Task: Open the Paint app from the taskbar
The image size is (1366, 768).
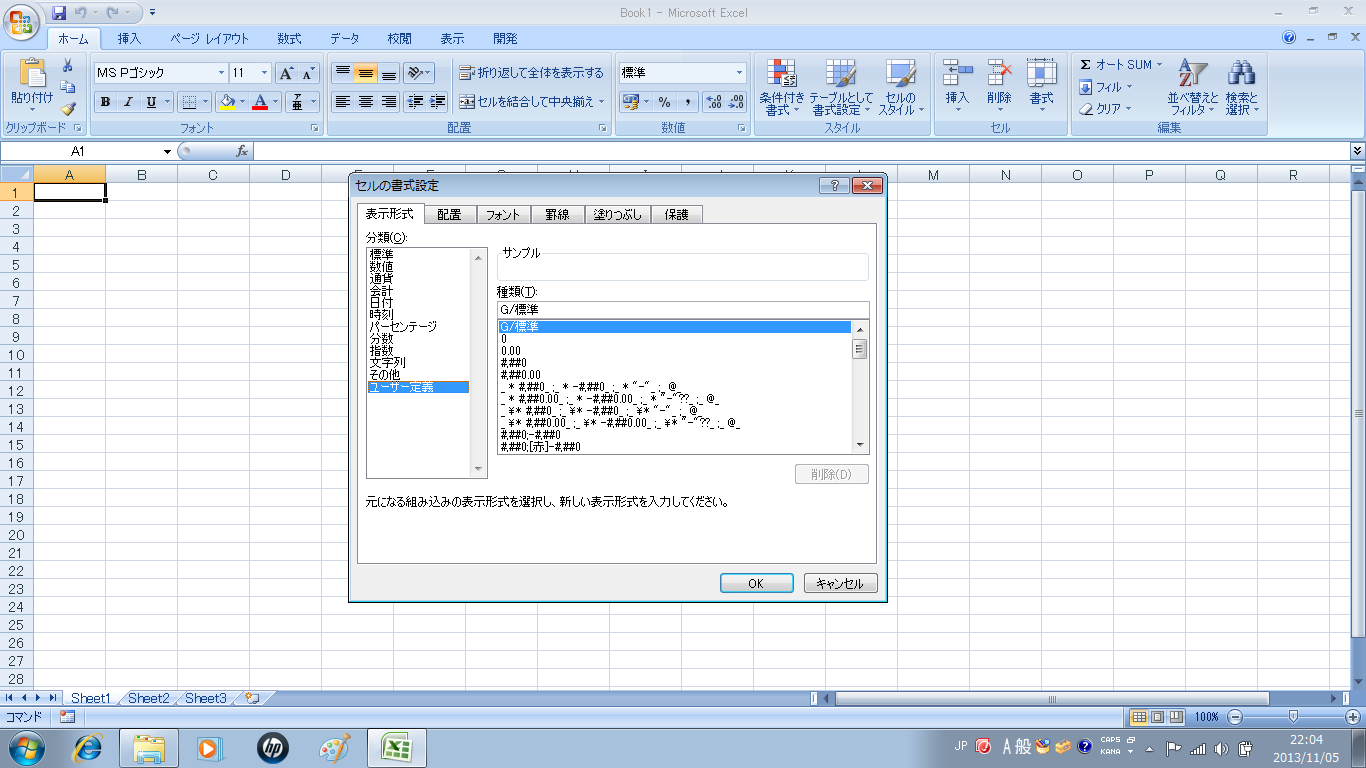Action: tap(335, 747)
